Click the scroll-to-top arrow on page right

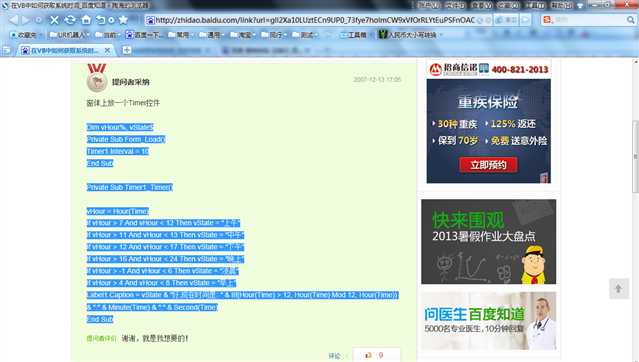click(619, 289)
